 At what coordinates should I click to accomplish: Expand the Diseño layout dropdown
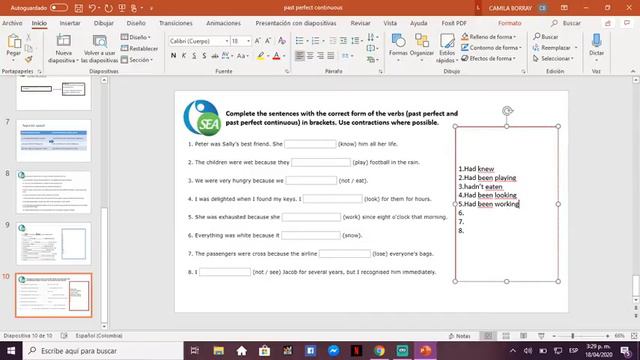tap(136, 37)
